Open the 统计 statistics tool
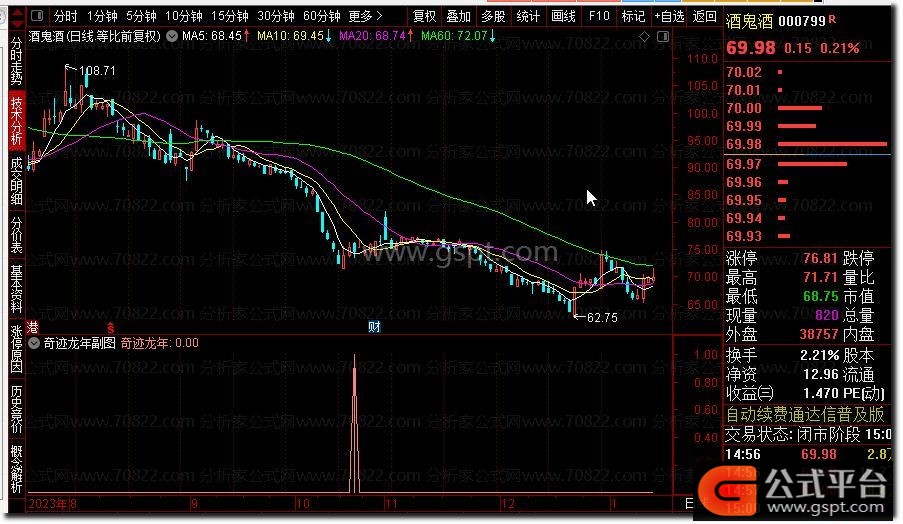 528,16
